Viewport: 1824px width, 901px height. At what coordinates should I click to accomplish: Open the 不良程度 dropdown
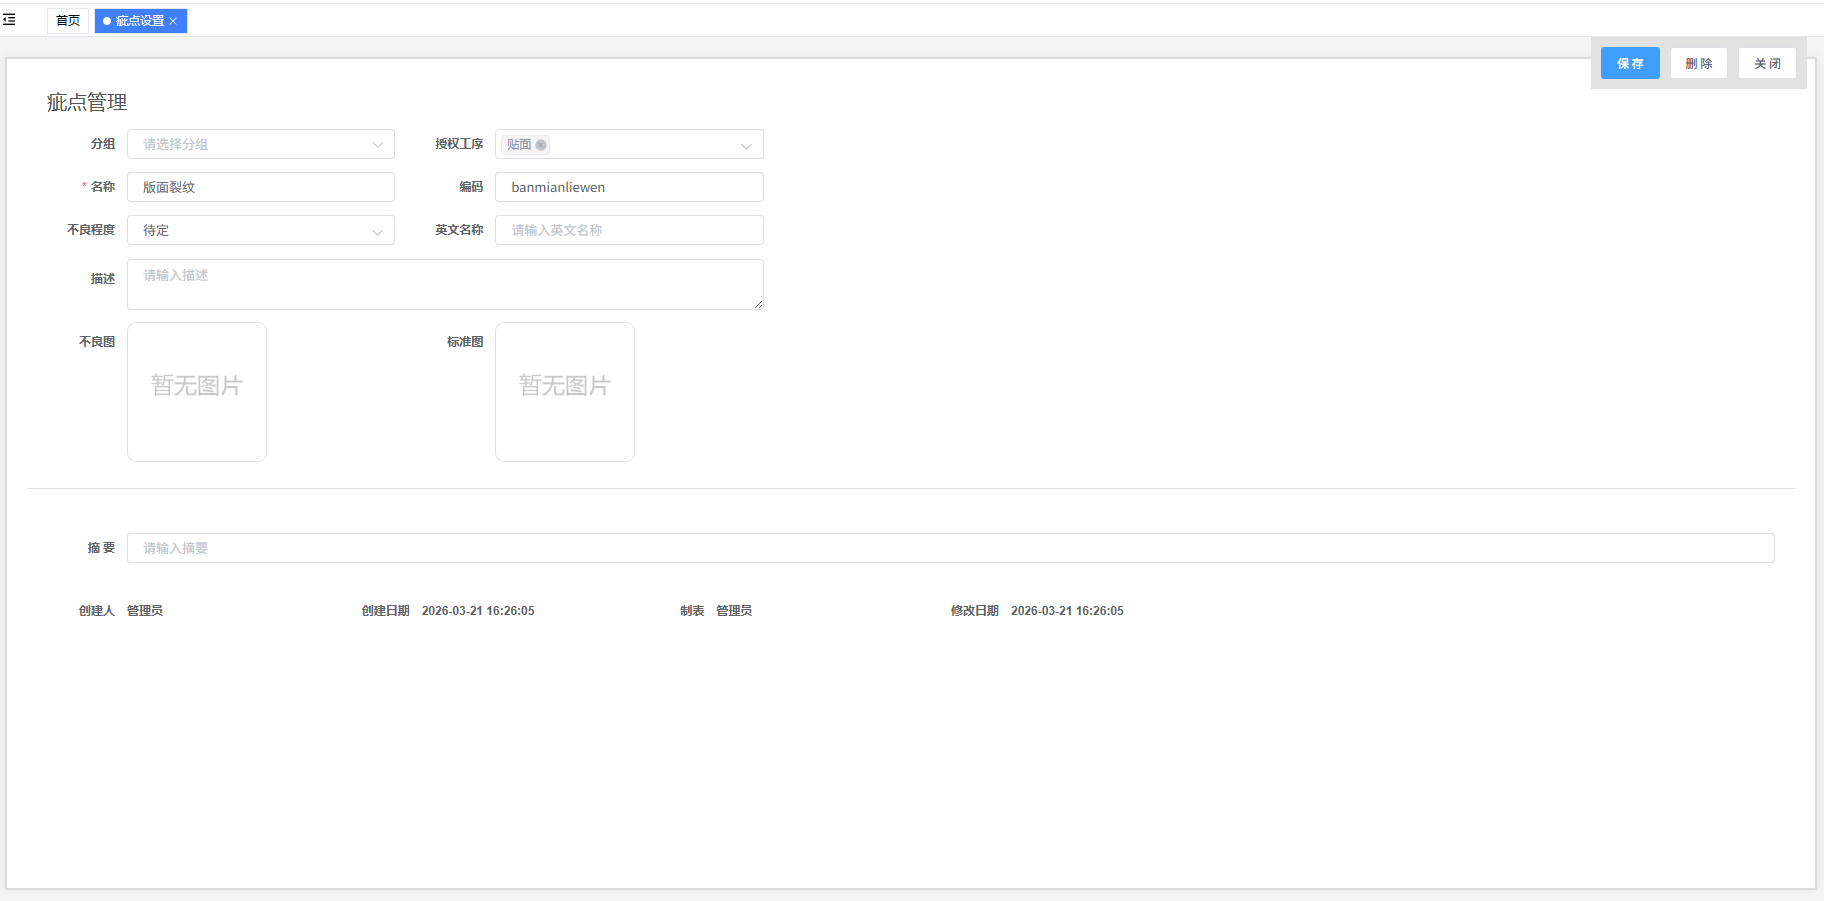click(x=260, y=230)
